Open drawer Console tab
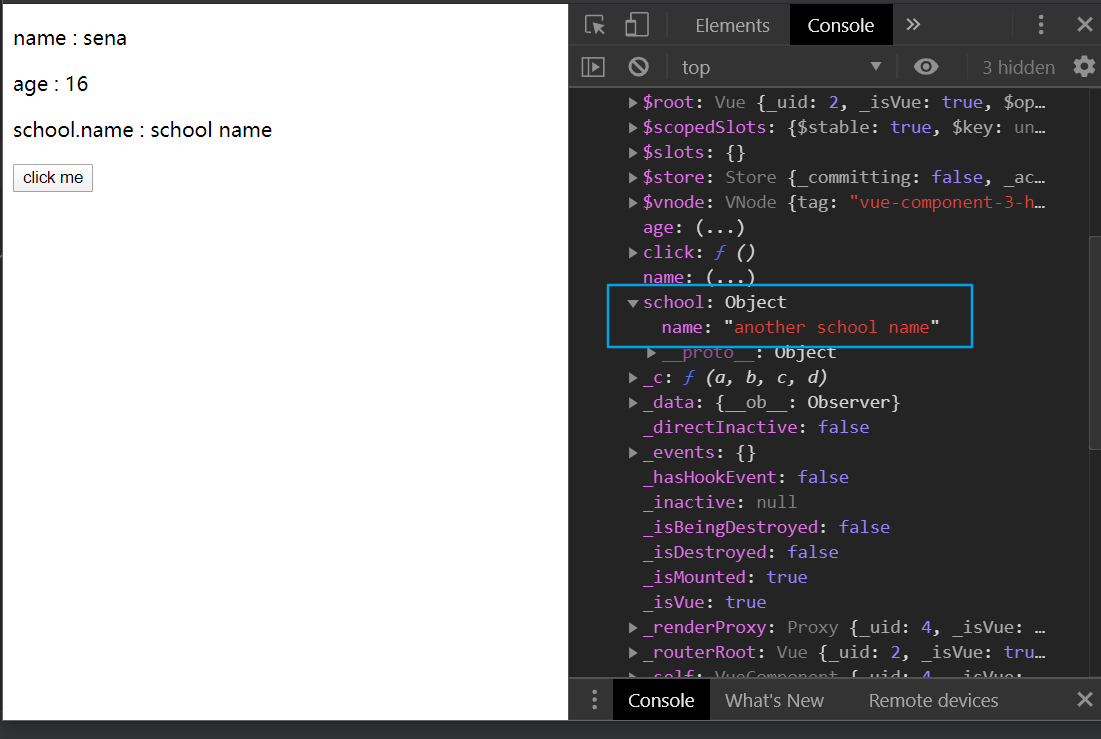 (x=661, y=700)
